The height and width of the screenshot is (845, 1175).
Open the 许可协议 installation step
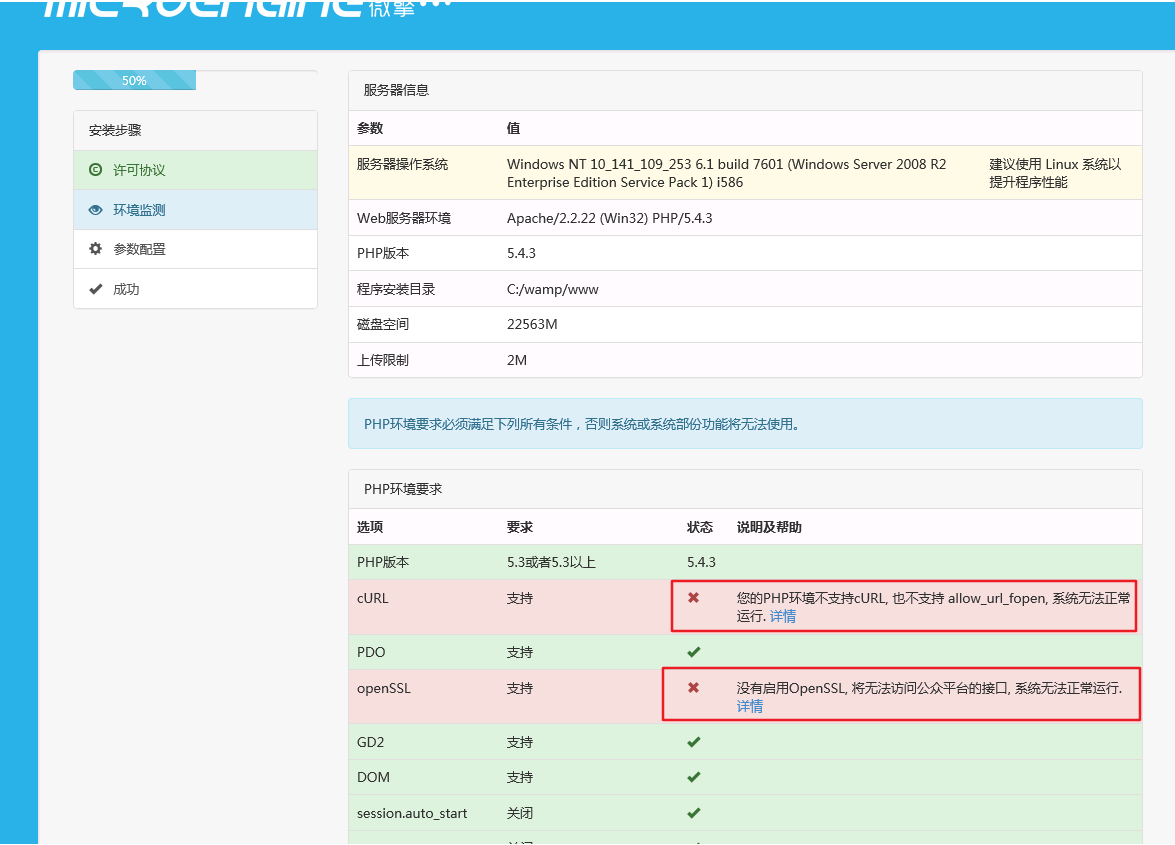[196, 170]
